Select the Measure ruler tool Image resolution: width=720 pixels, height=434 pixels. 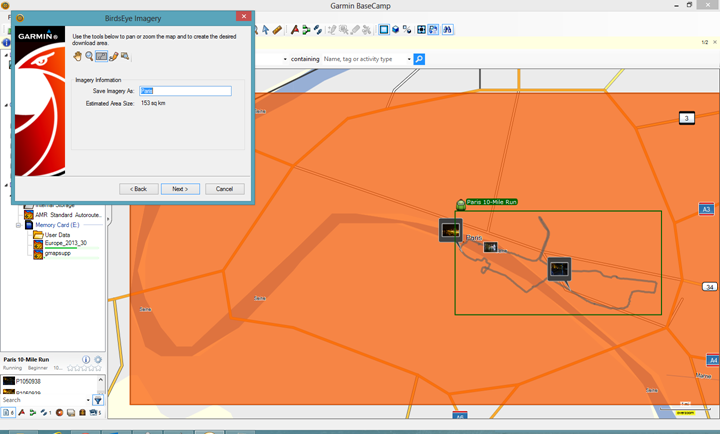coord(277,30)
